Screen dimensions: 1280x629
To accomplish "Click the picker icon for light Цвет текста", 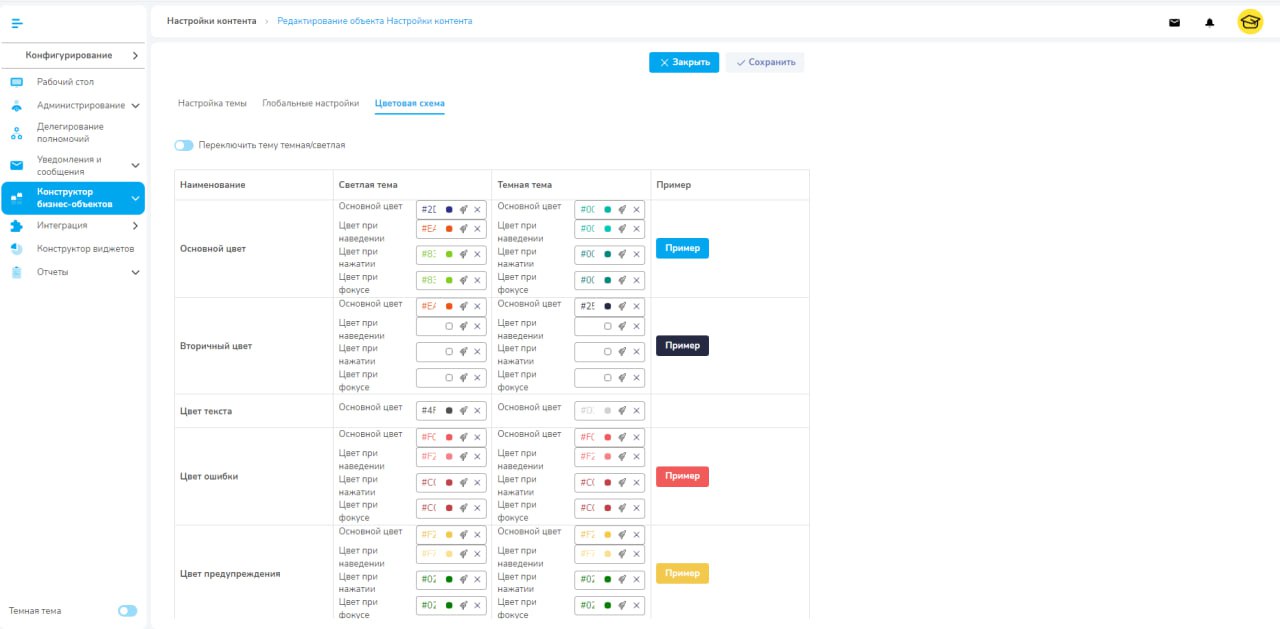I will pyautogui.click(x=463, y=411).
